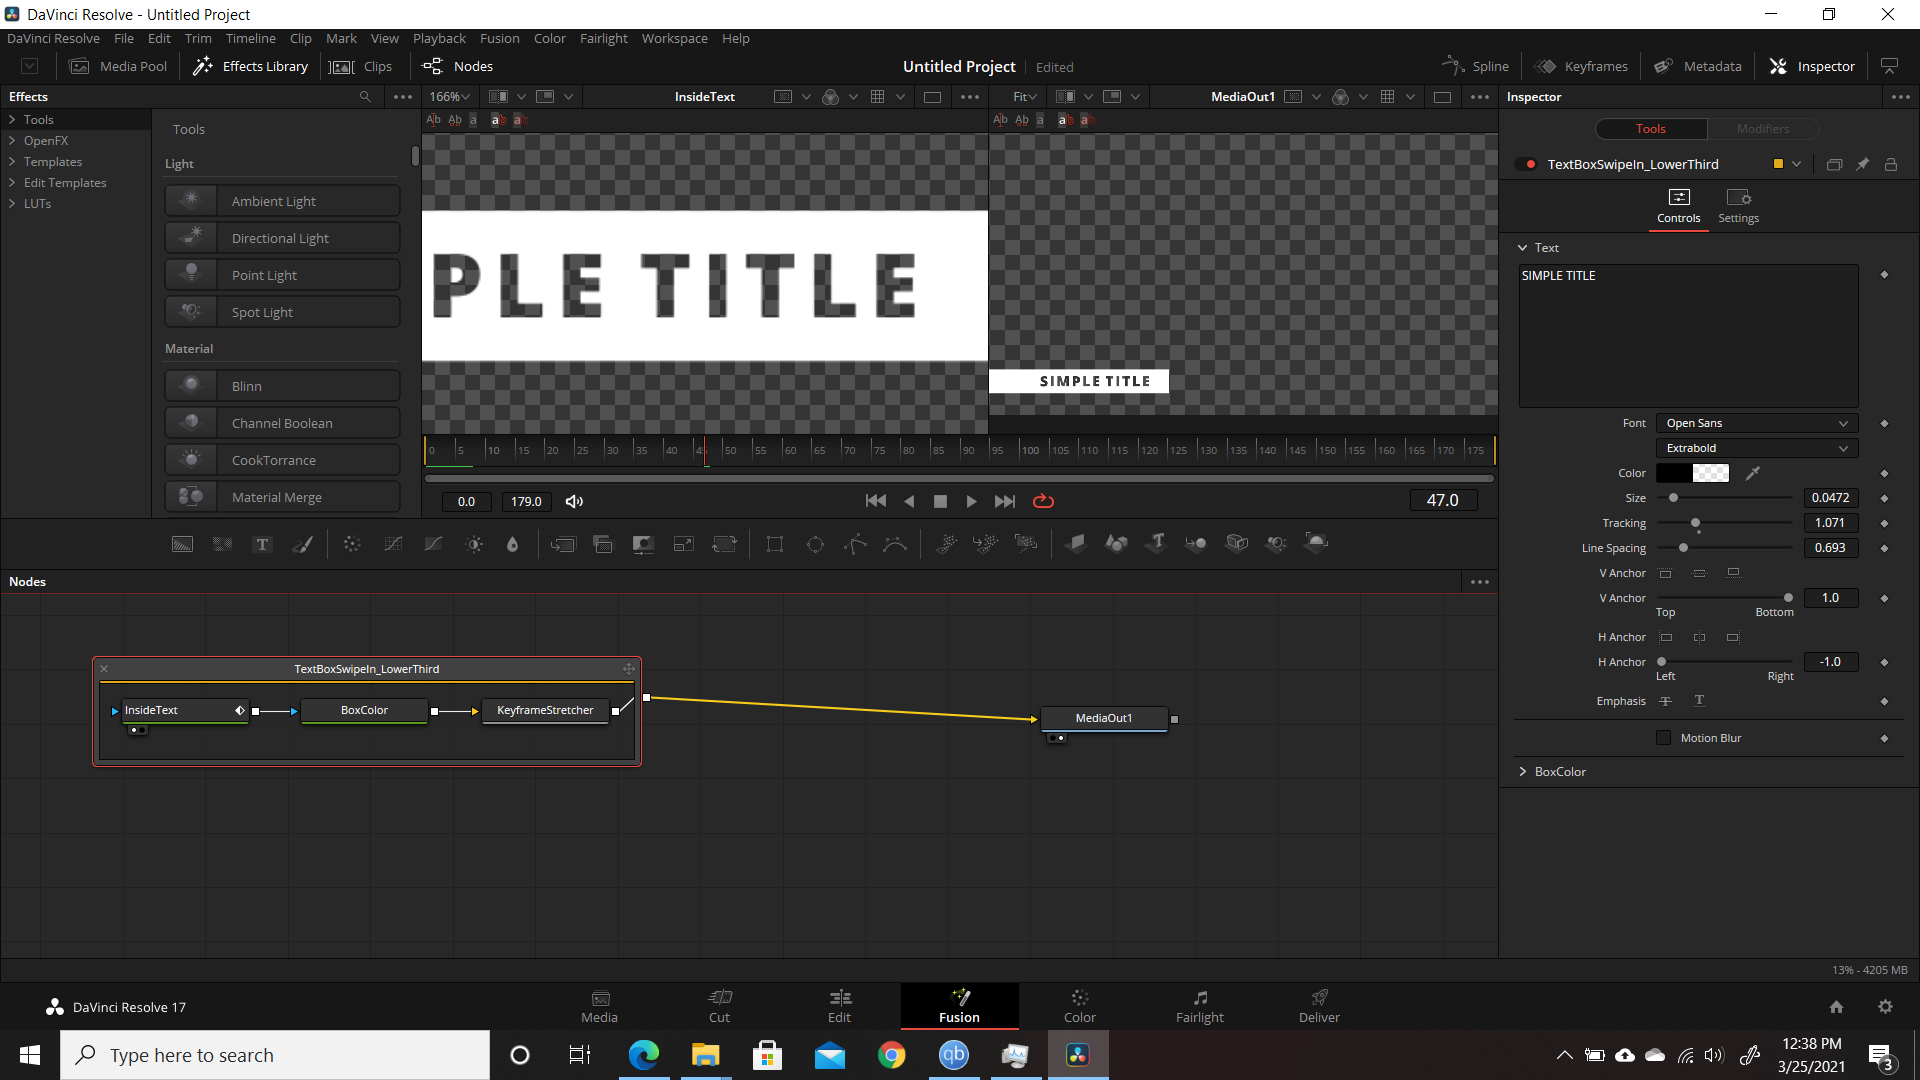Go to first frame

[x=875, y=501]
